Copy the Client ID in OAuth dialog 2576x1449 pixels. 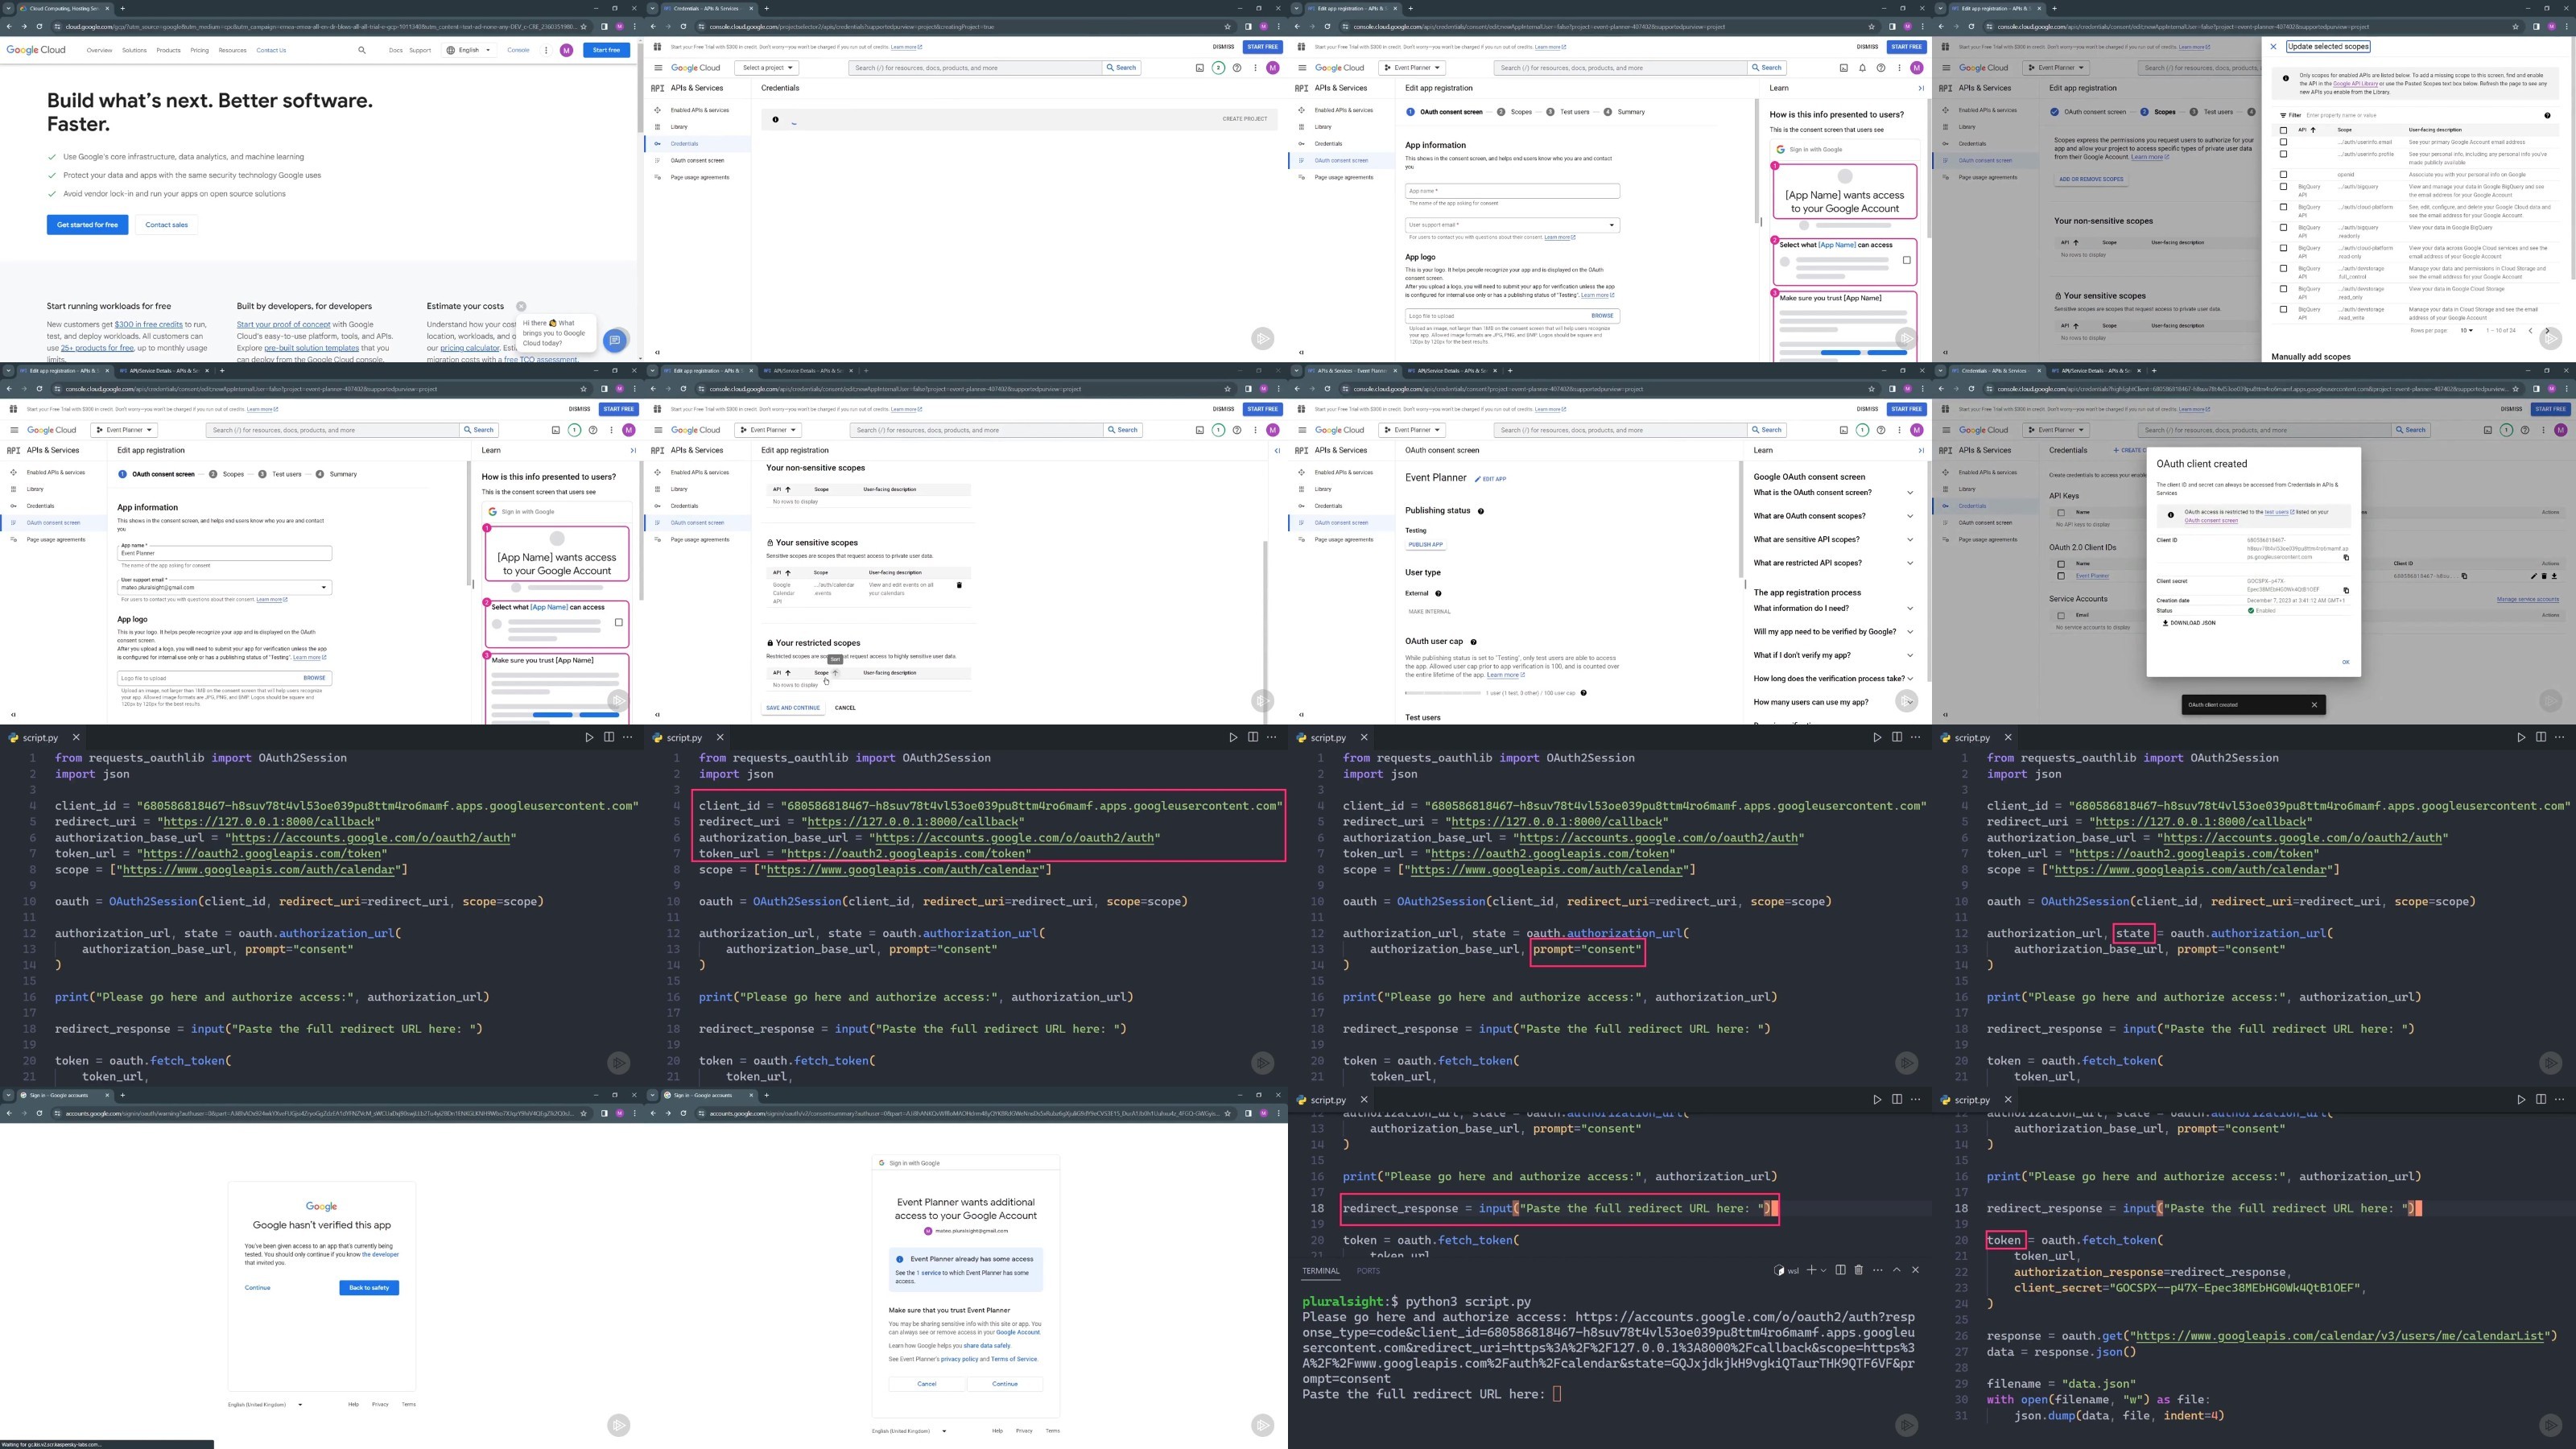click(x=2346, y=557)
